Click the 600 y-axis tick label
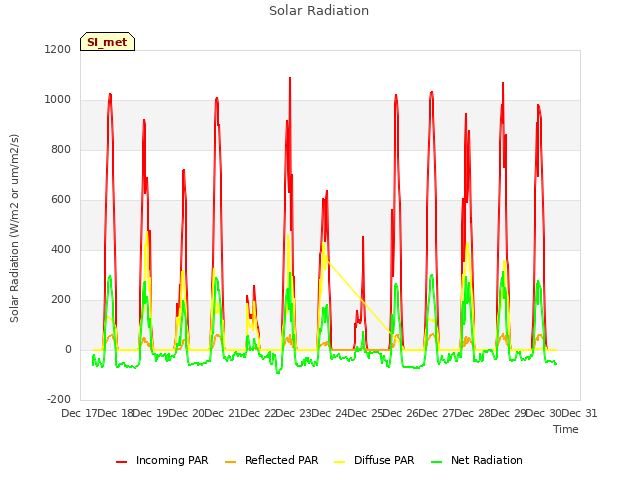 (61, 200)
